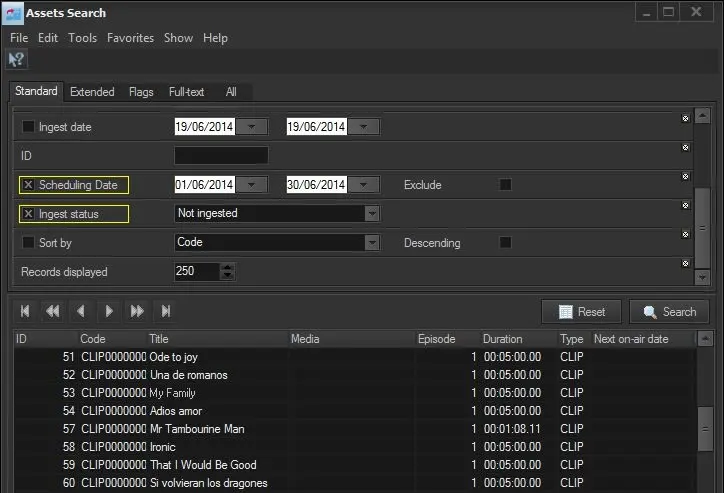Tick the Descending checkbox
The height and width of the screenshot is (493, 724).
click(x=505, y=242)
